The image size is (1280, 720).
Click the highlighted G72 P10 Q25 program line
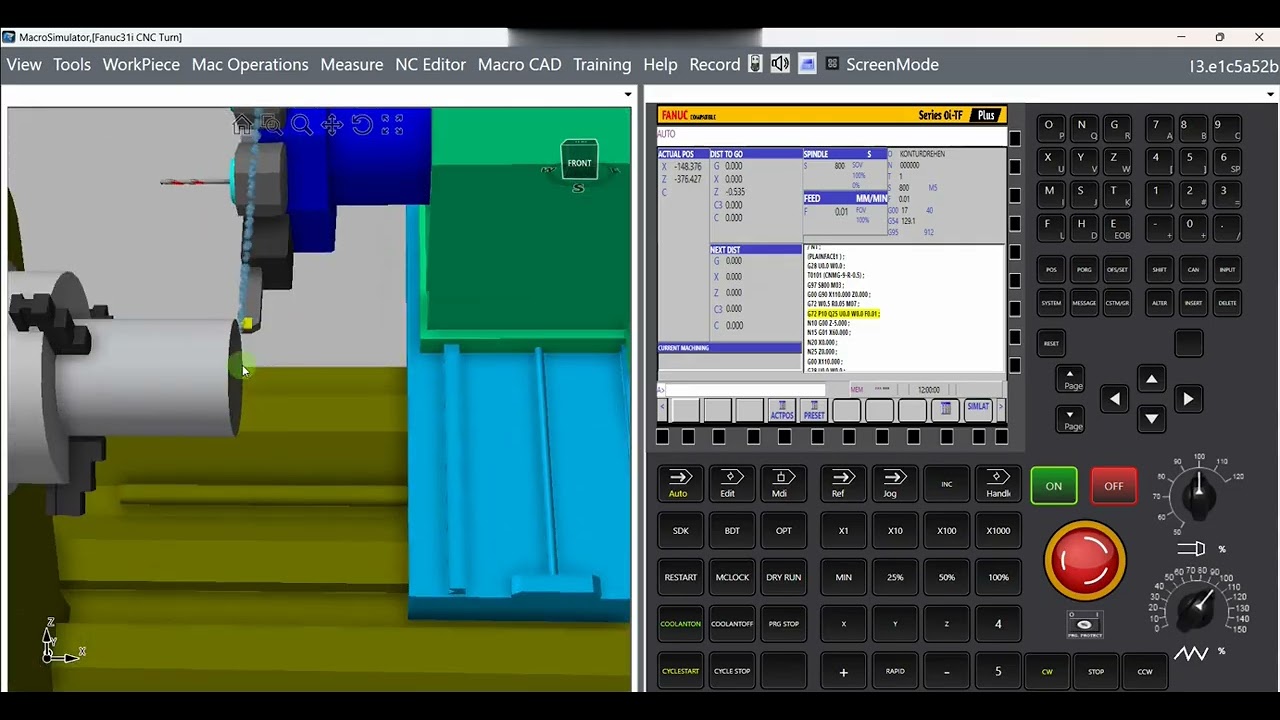point(843,314)
